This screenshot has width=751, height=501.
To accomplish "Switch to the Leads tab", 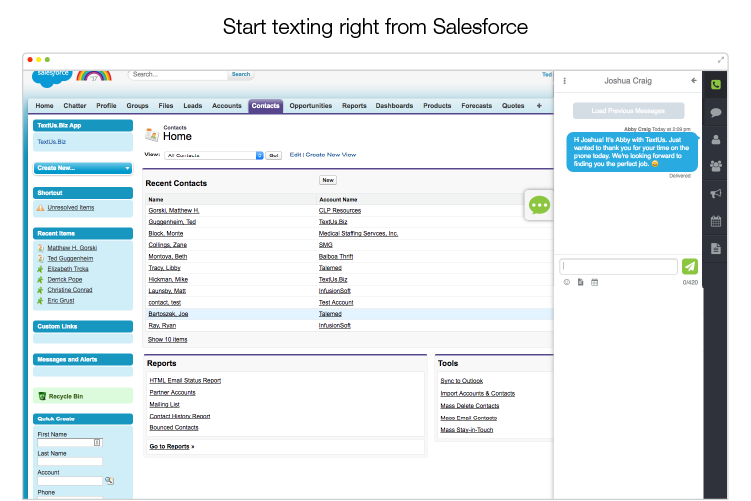I will point(193,105).
